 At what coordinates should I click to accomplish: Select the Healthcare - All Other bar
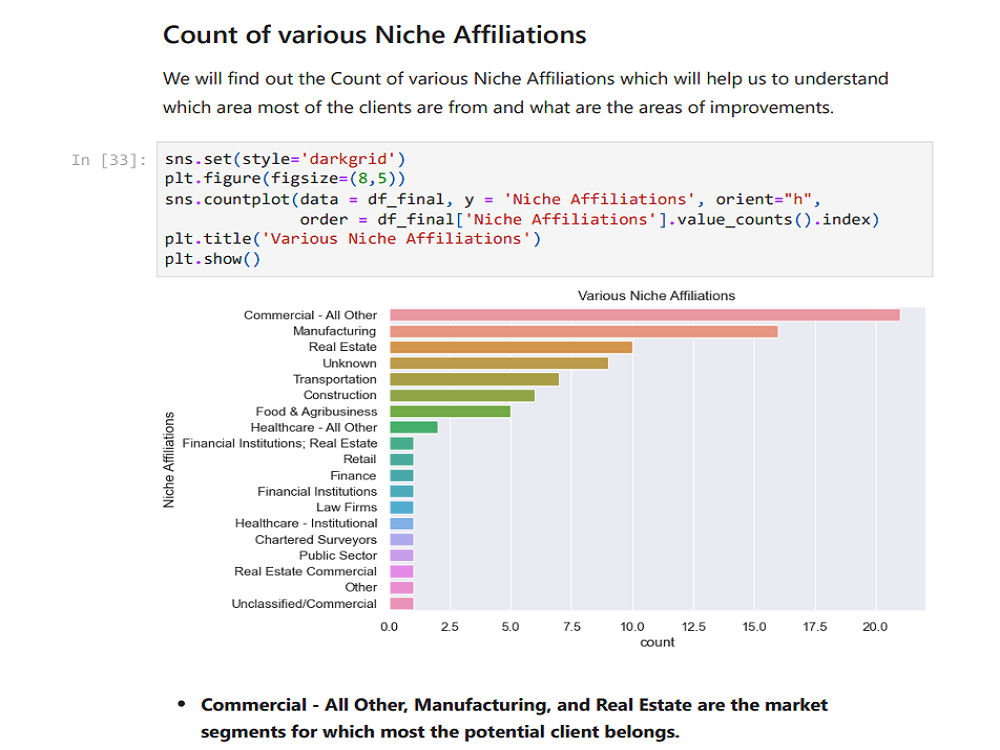pos(415,427)
